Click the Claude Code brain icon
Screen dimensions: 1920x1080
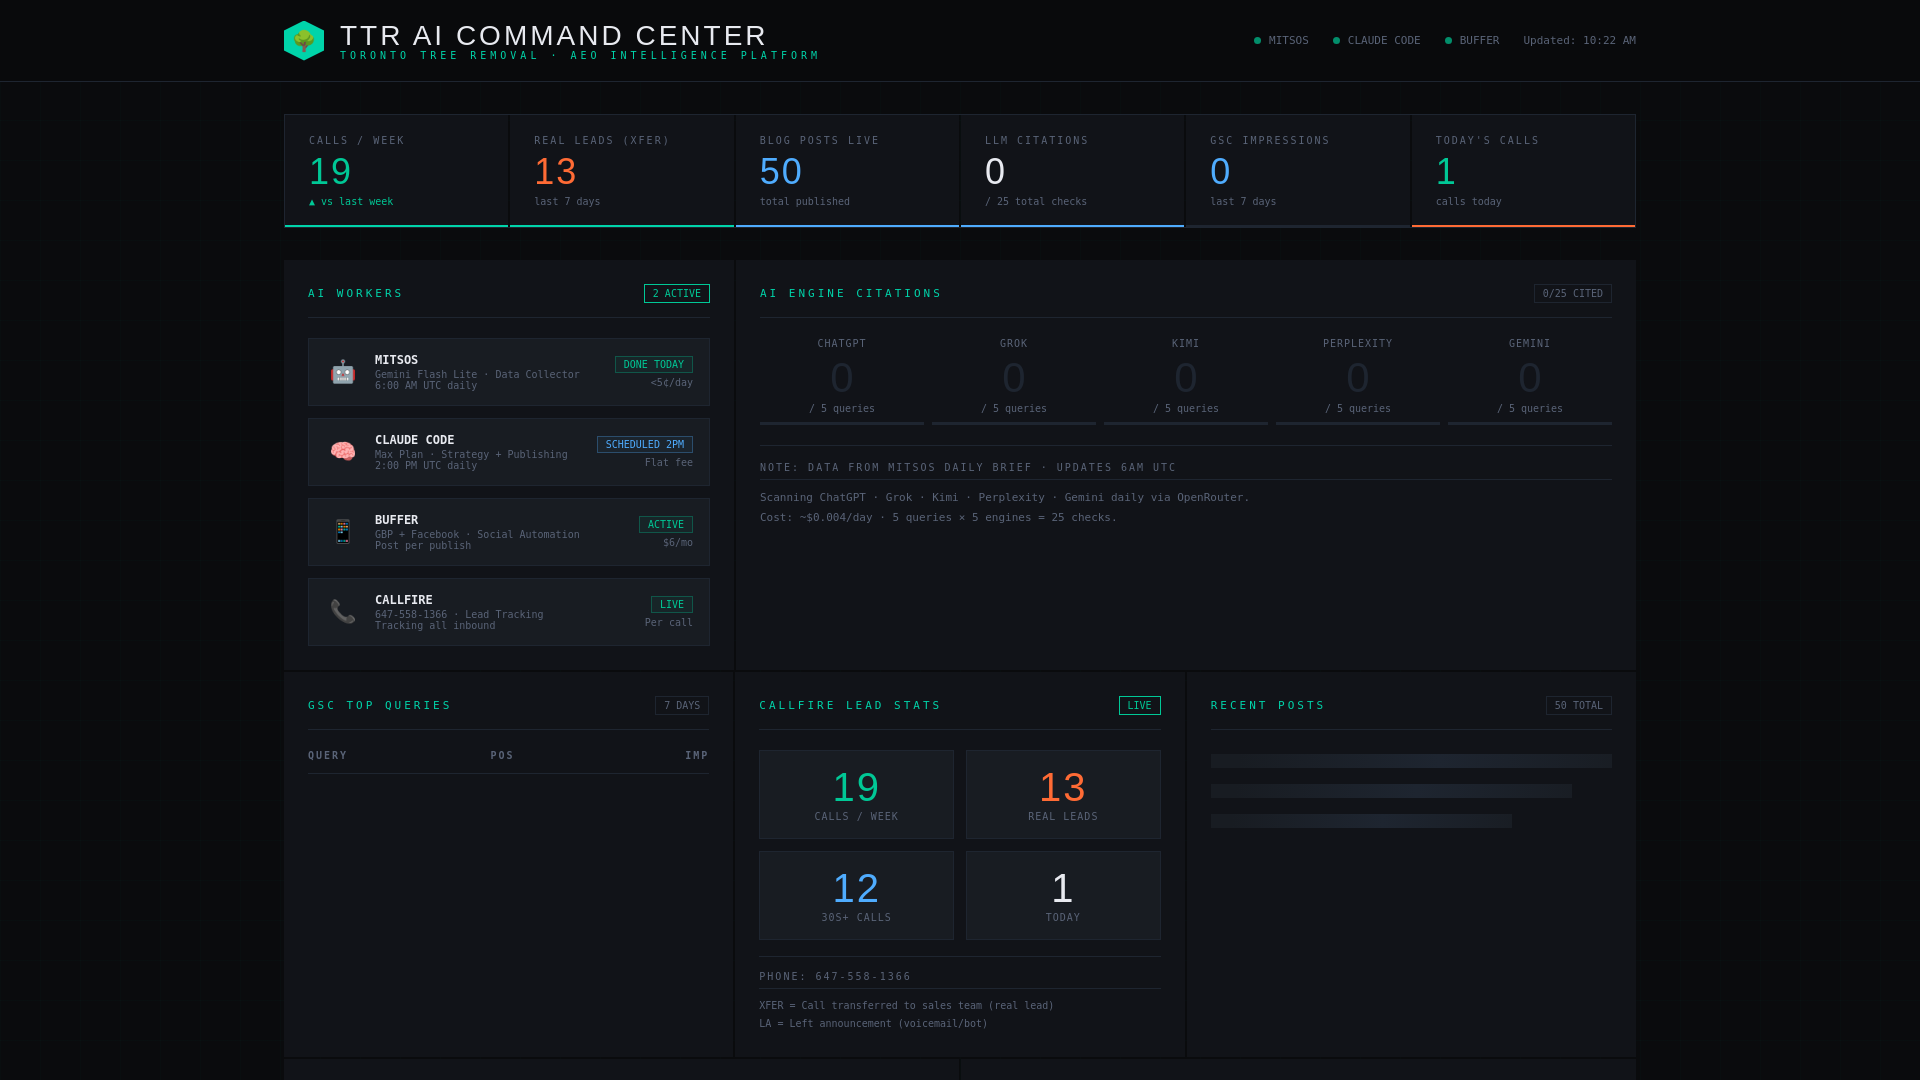tap(343, 452)
